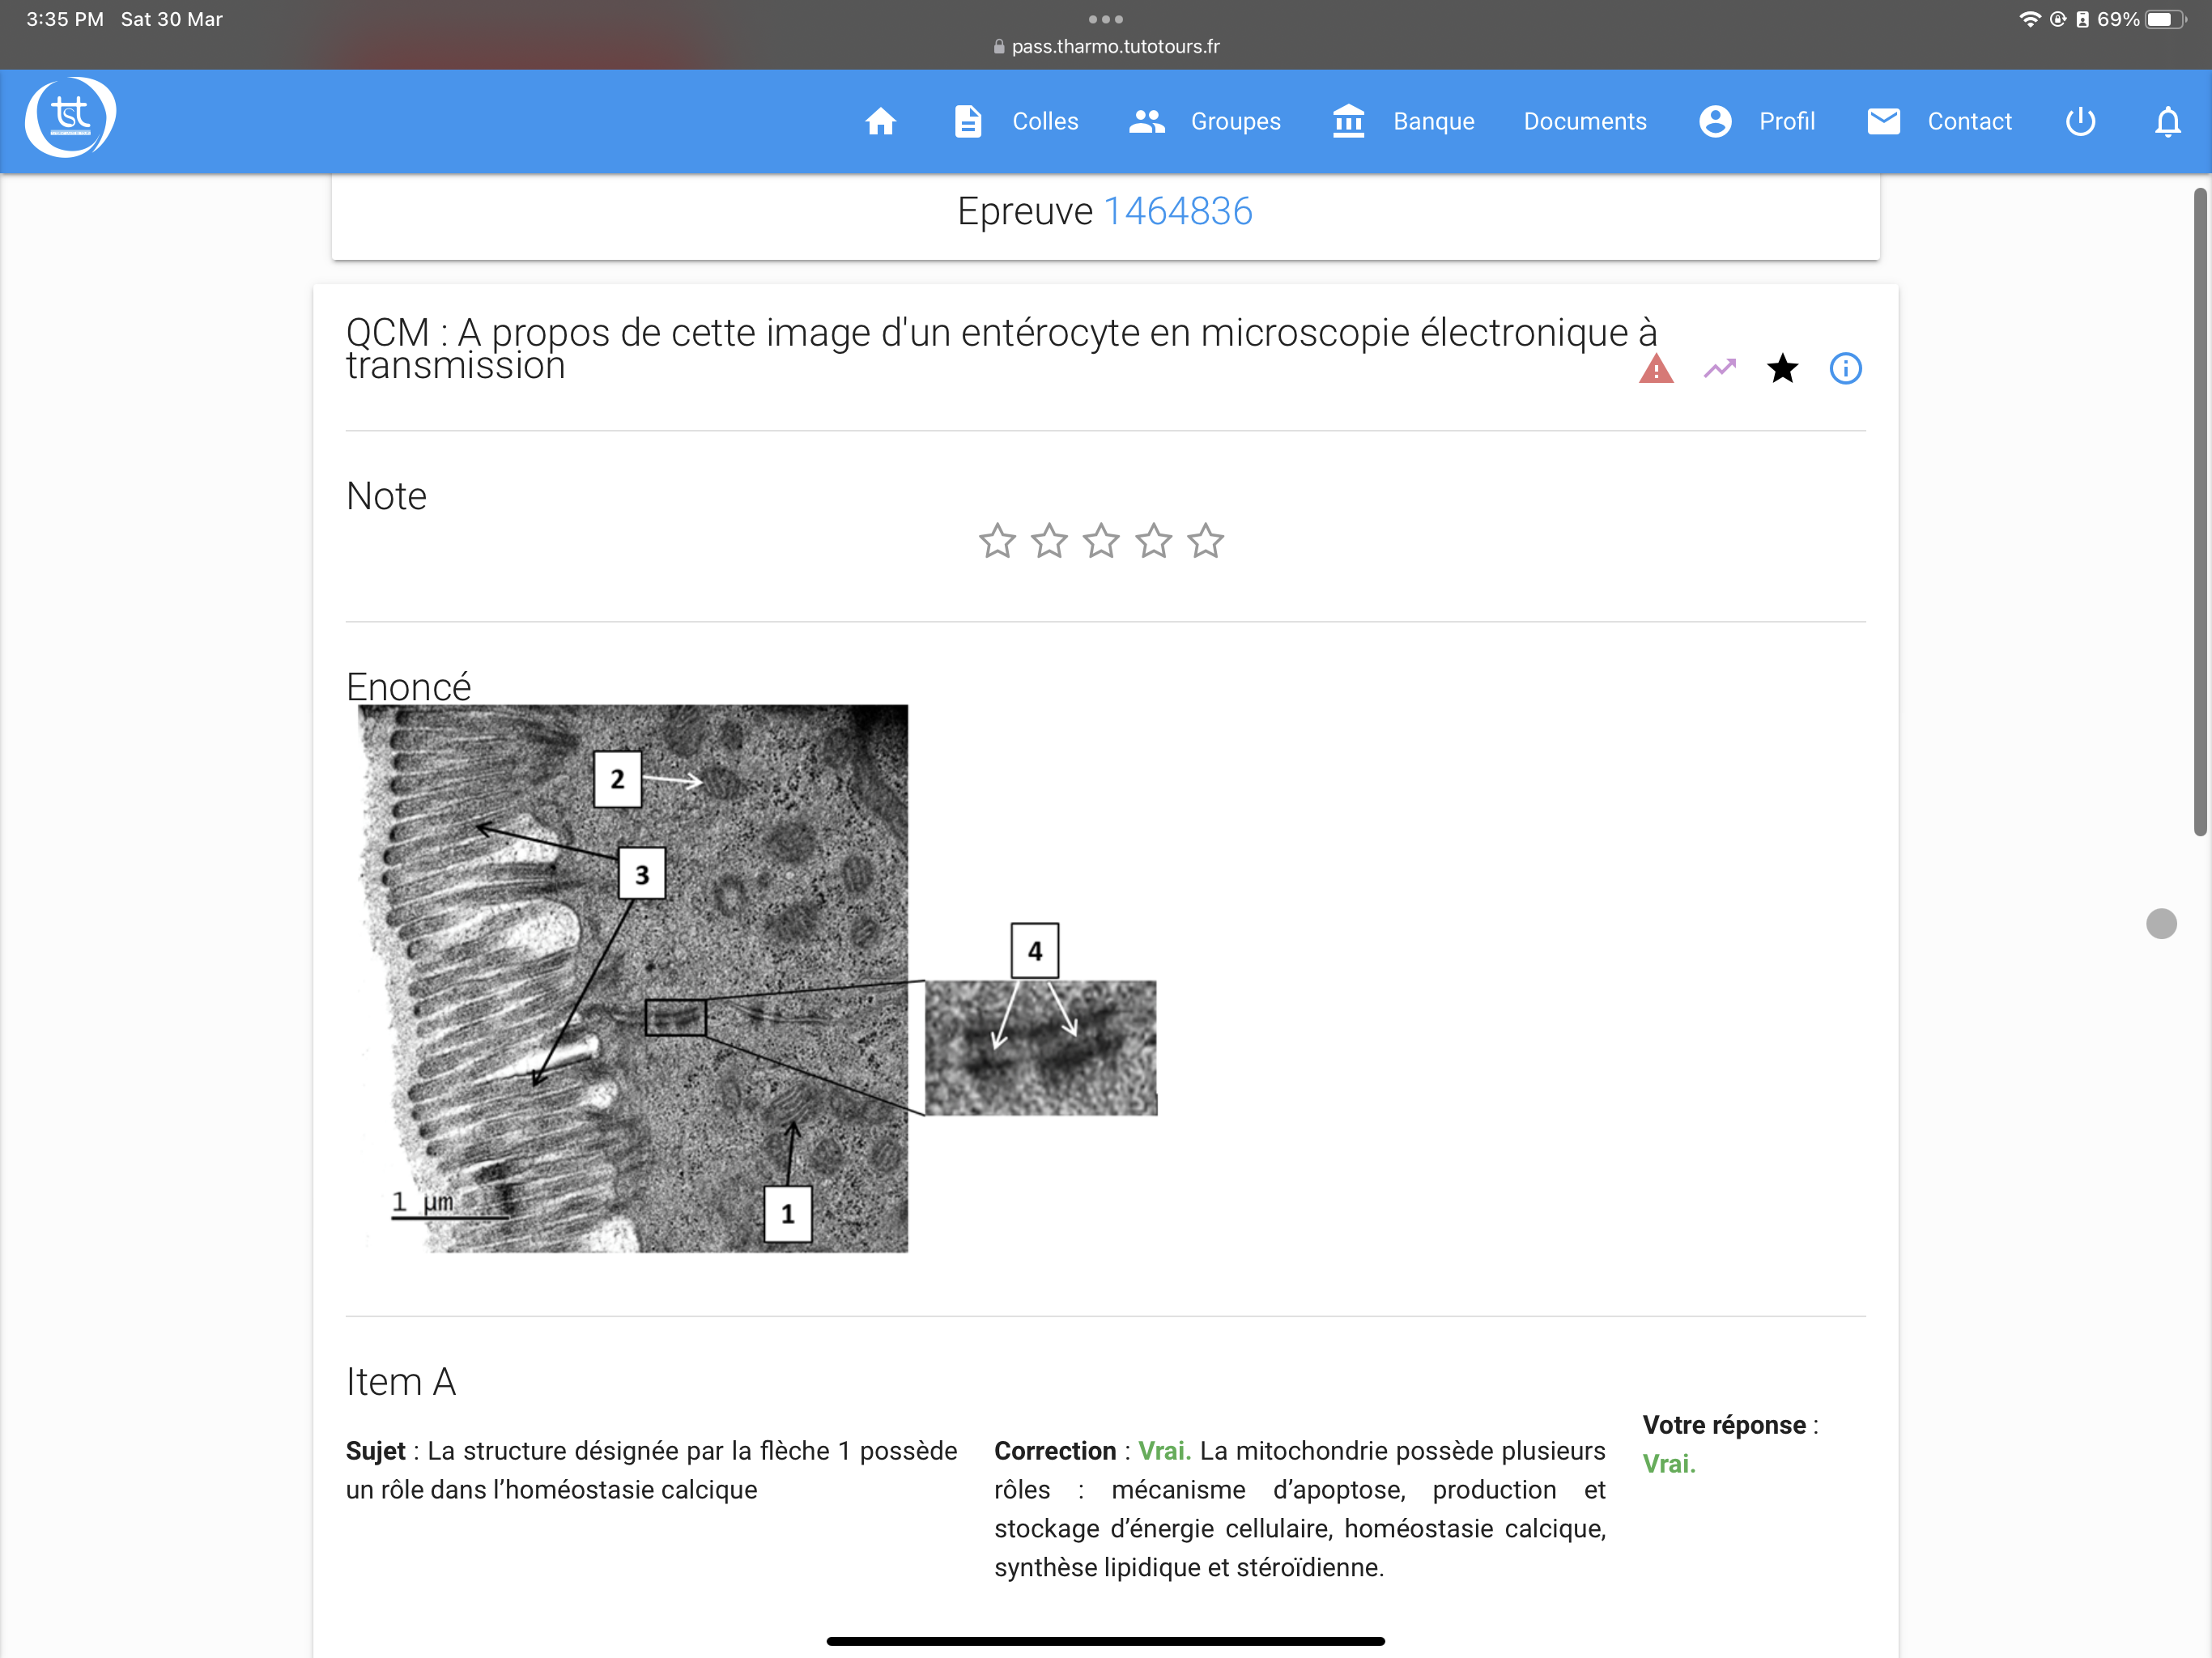Toggle the black favorite star

click(x=1782, y=369)
